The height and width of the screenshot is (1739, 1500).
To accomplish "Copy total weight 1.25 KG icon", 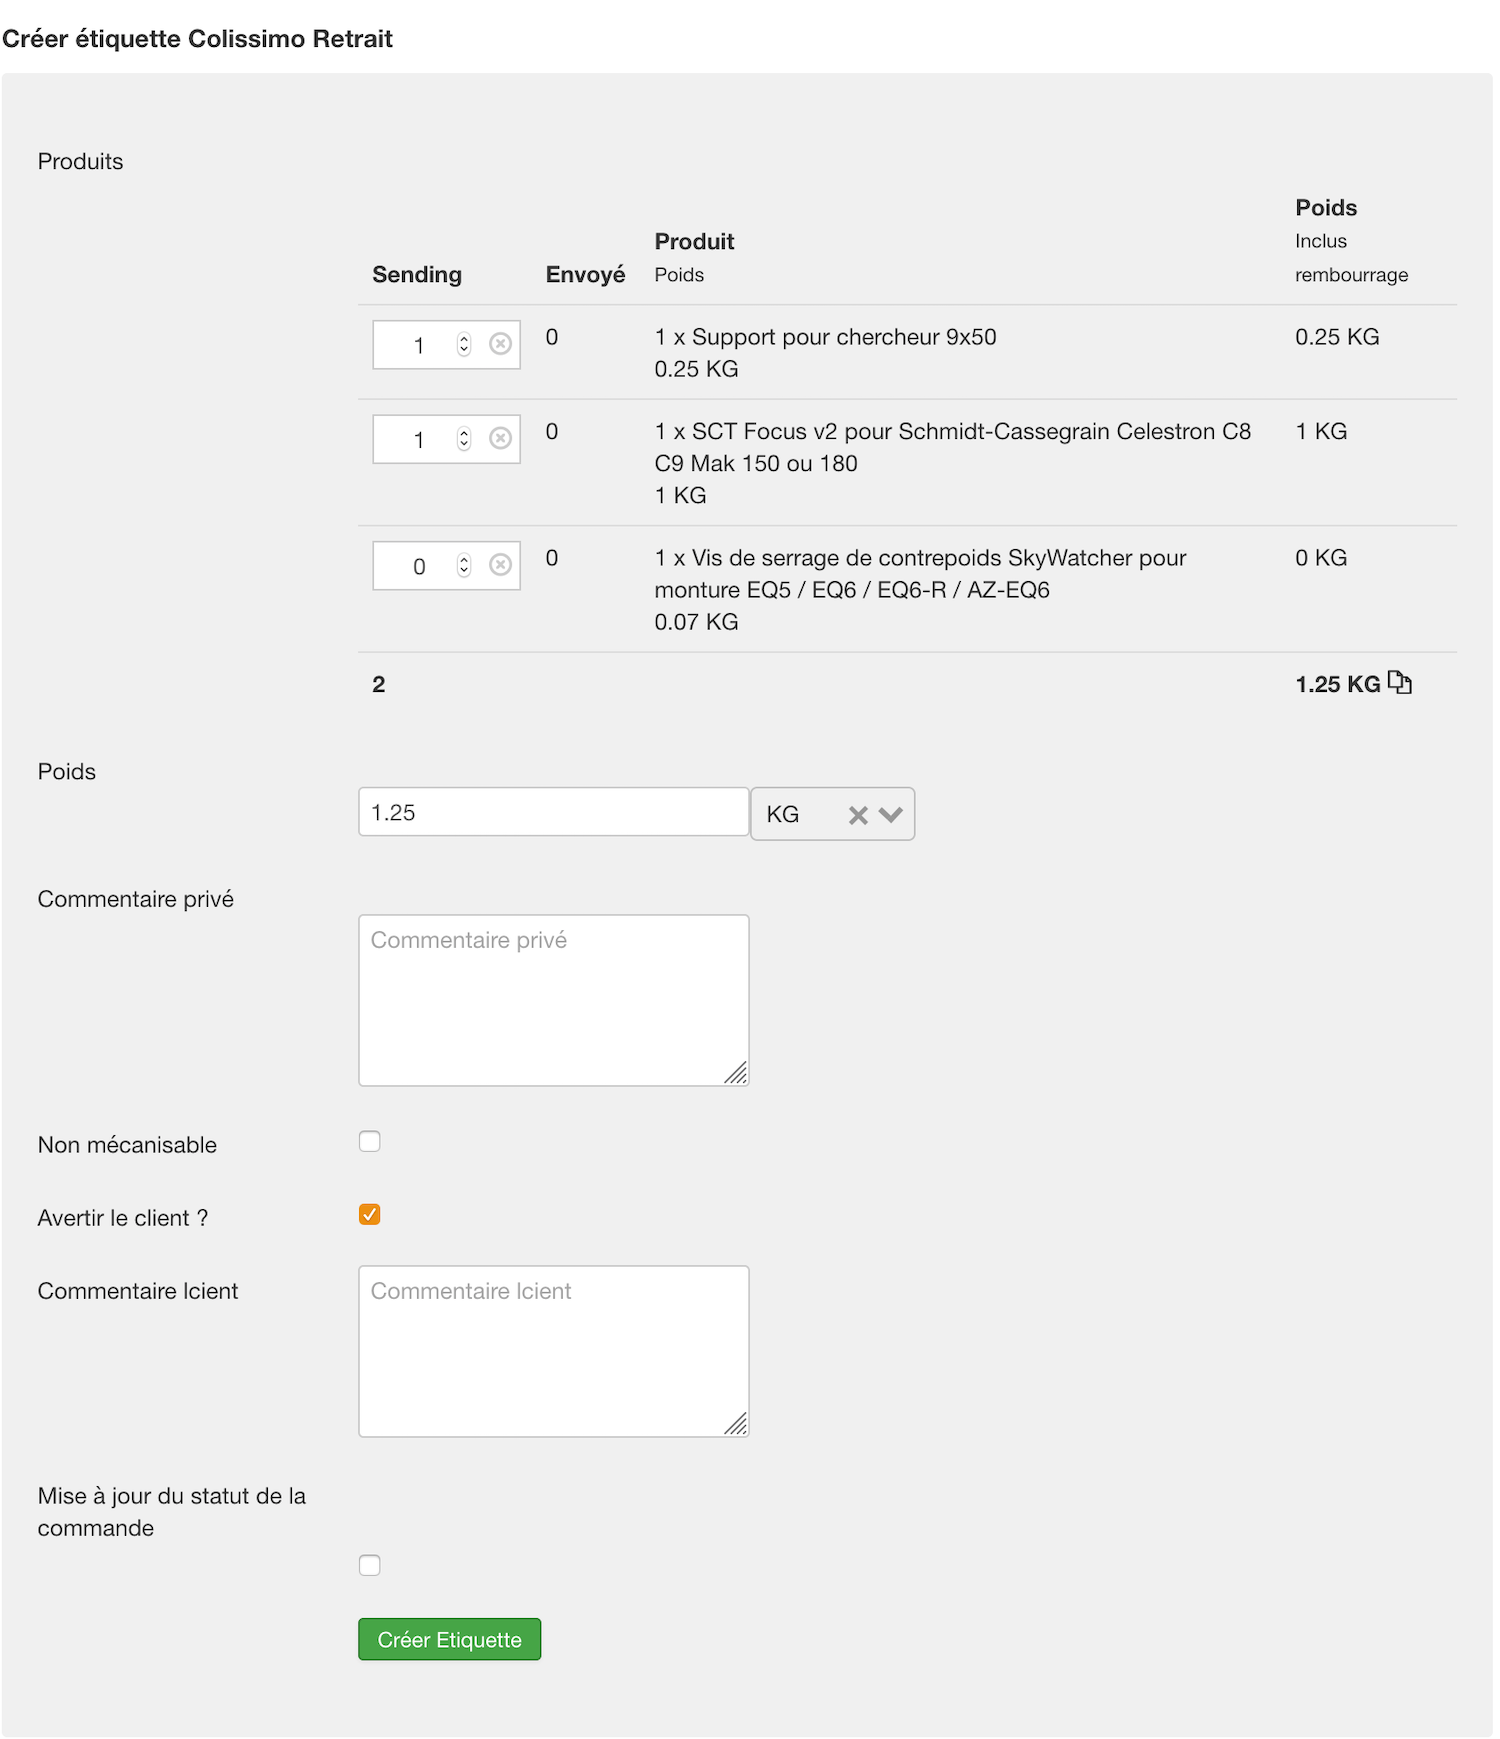I will [1399, 683].
